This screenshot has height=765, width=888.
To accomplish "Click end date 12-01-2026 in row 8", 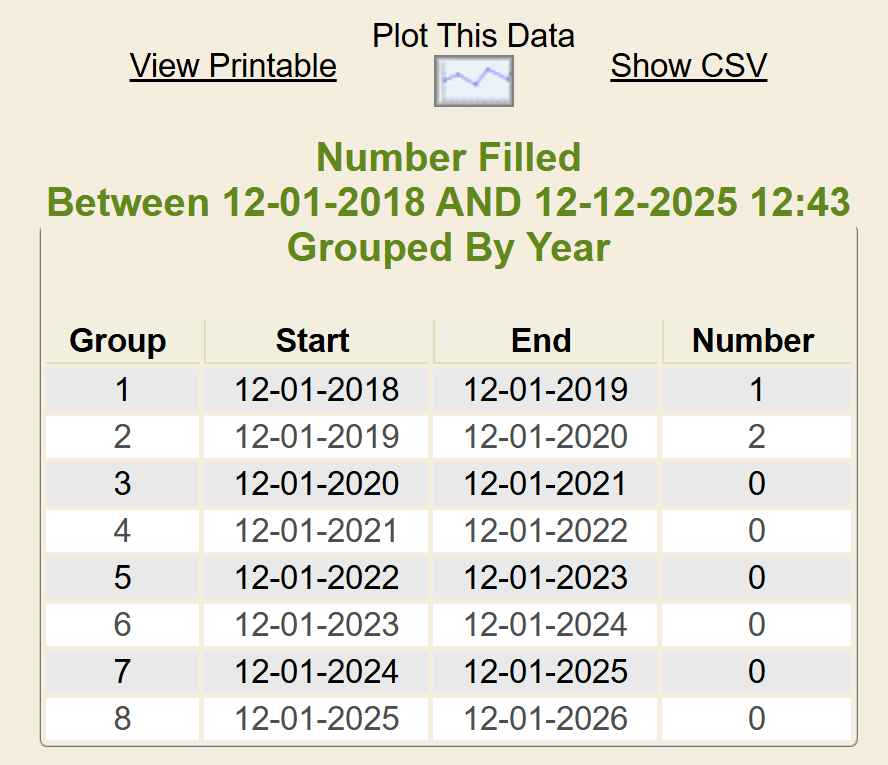I will [545, 719].
